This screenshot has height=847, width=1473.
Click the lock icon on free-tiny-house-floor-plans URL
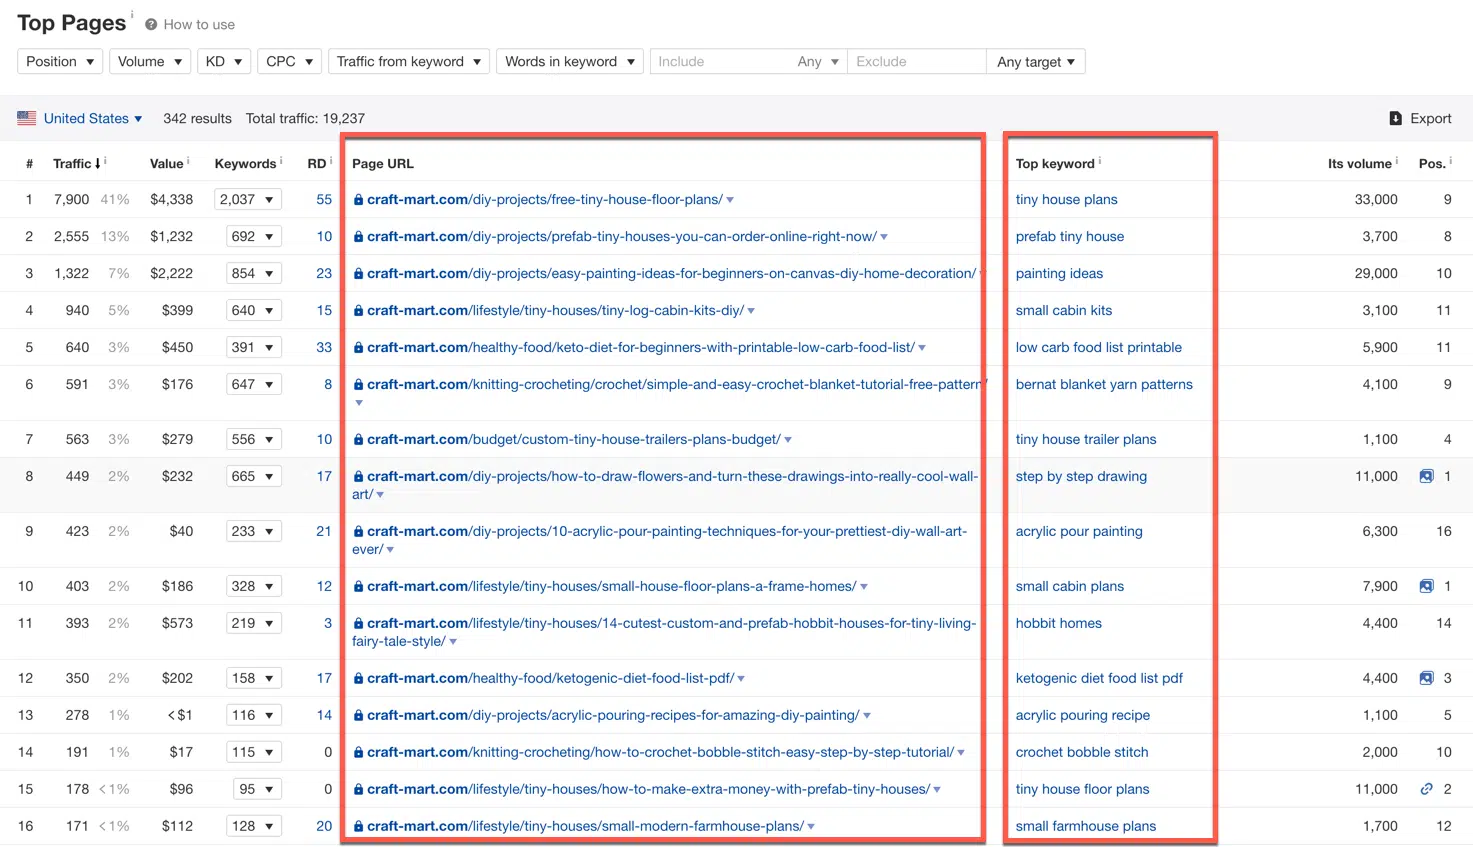(359, 199)
